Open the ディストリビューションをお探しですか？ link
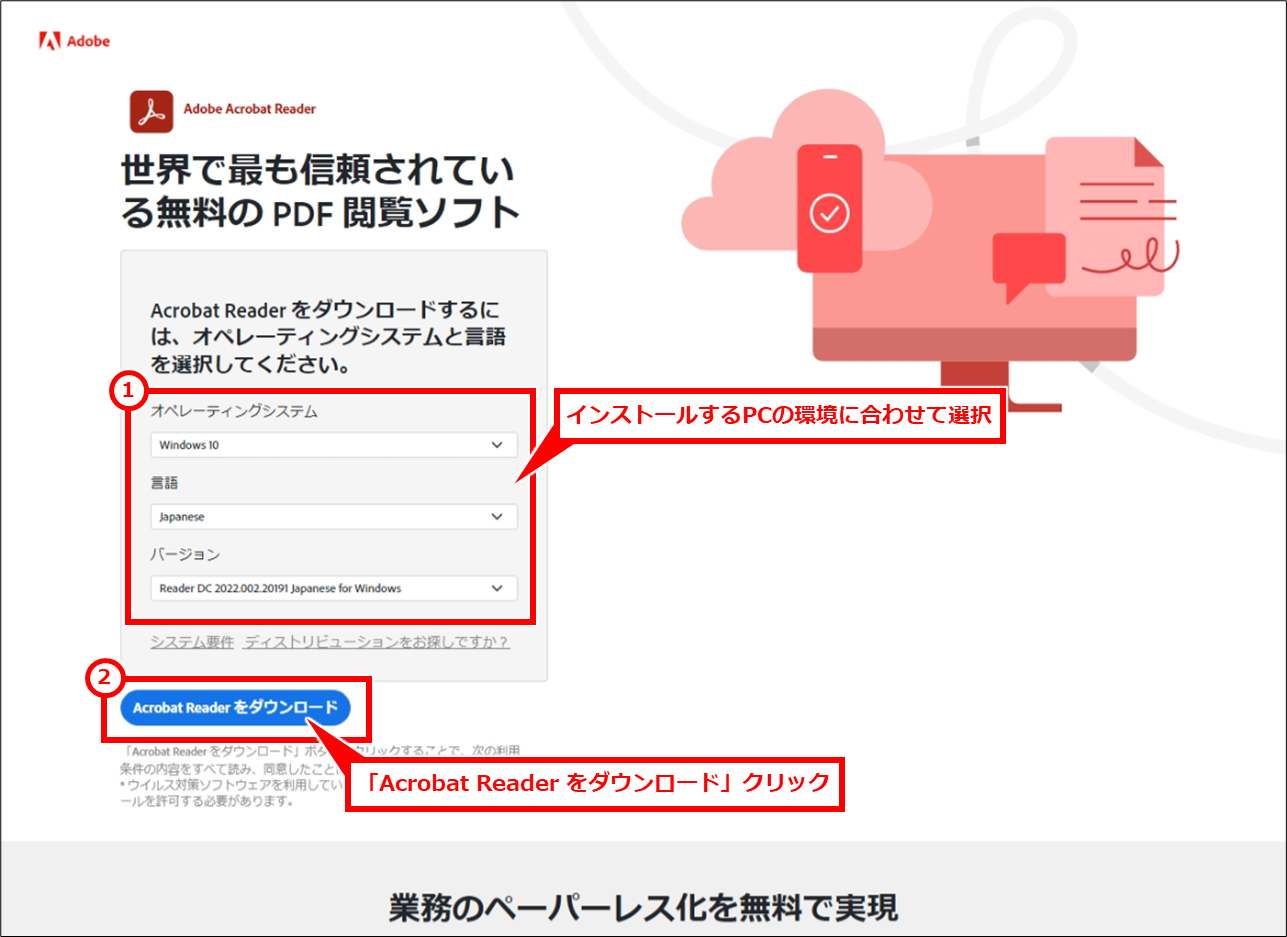Image resolution: width=1287 pixels, height=937 pixels. tap(377, 642)
